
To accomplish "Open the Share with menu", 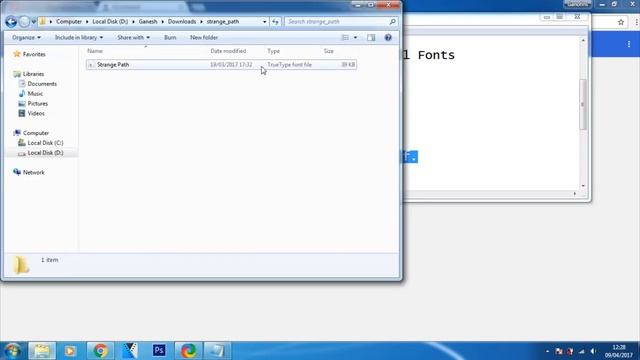I will click(x=133, y=38).
